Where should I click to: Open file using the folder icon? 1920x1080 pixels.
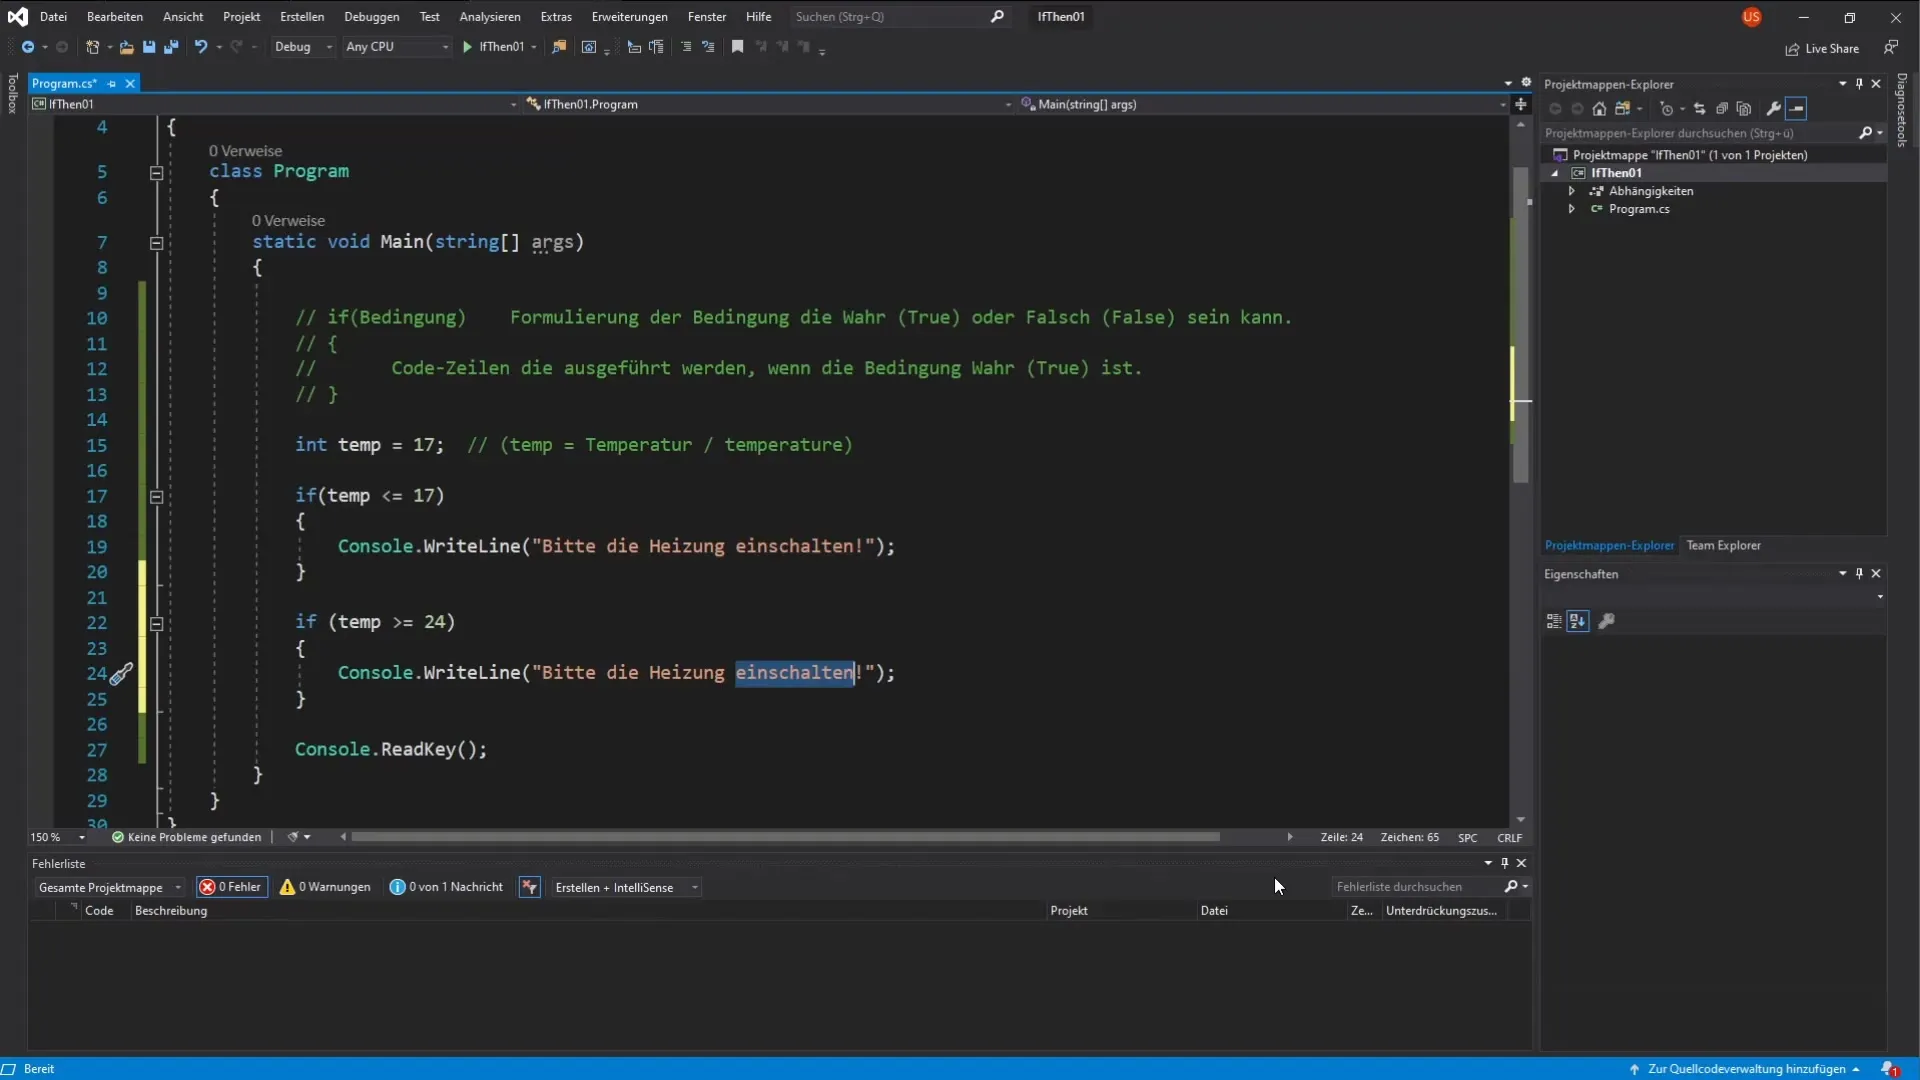coord(126,47)
